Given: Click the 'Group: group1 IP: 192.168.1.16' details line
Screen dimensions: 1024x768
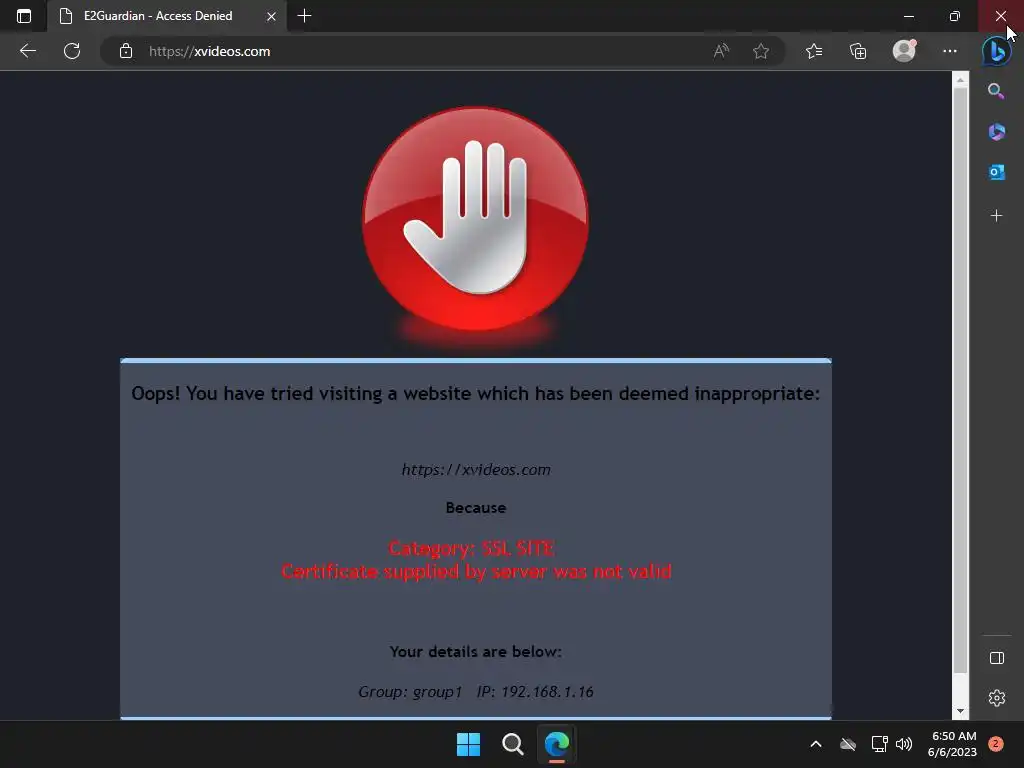Looking at the screenshot, I should (475, 692).
